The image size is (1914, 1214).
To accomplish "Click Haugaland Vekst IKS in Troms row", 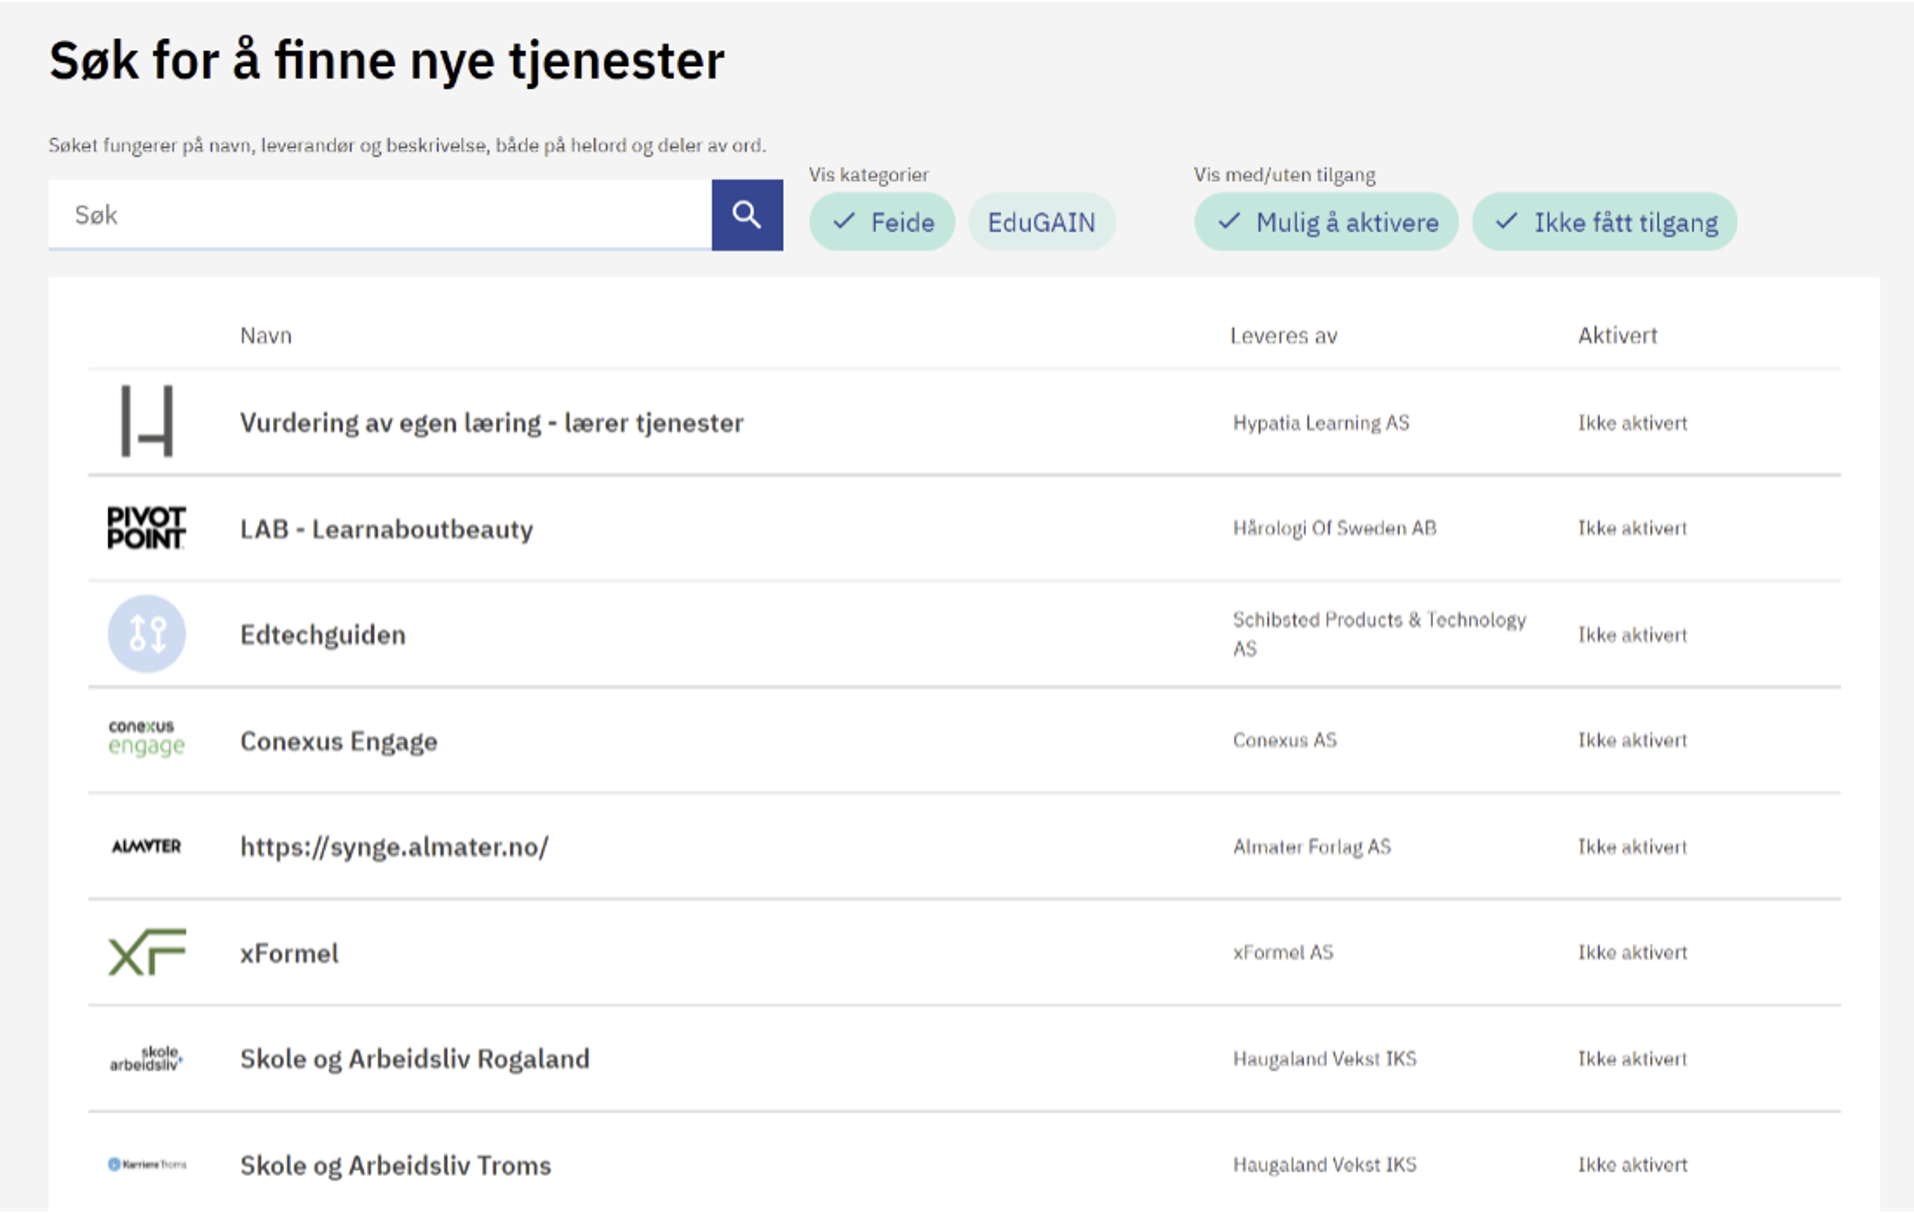I will coord(1325,1164).
